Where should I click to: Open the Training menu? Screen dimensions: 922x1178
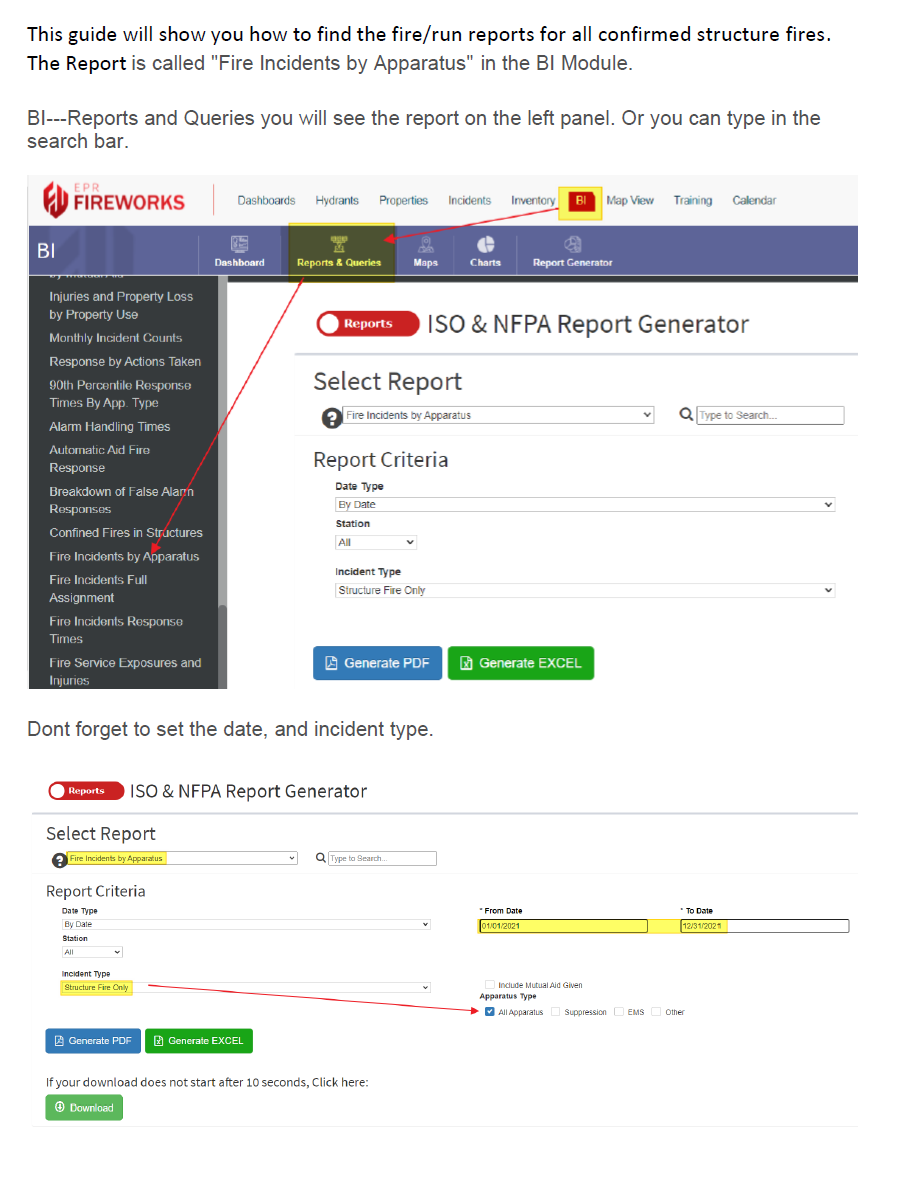coord(692,201)
